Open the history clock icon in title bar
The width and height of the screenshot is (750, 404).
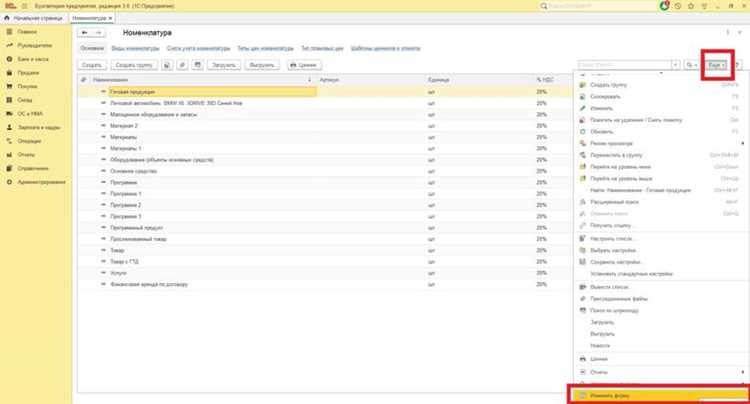click(x=678, y=6)
